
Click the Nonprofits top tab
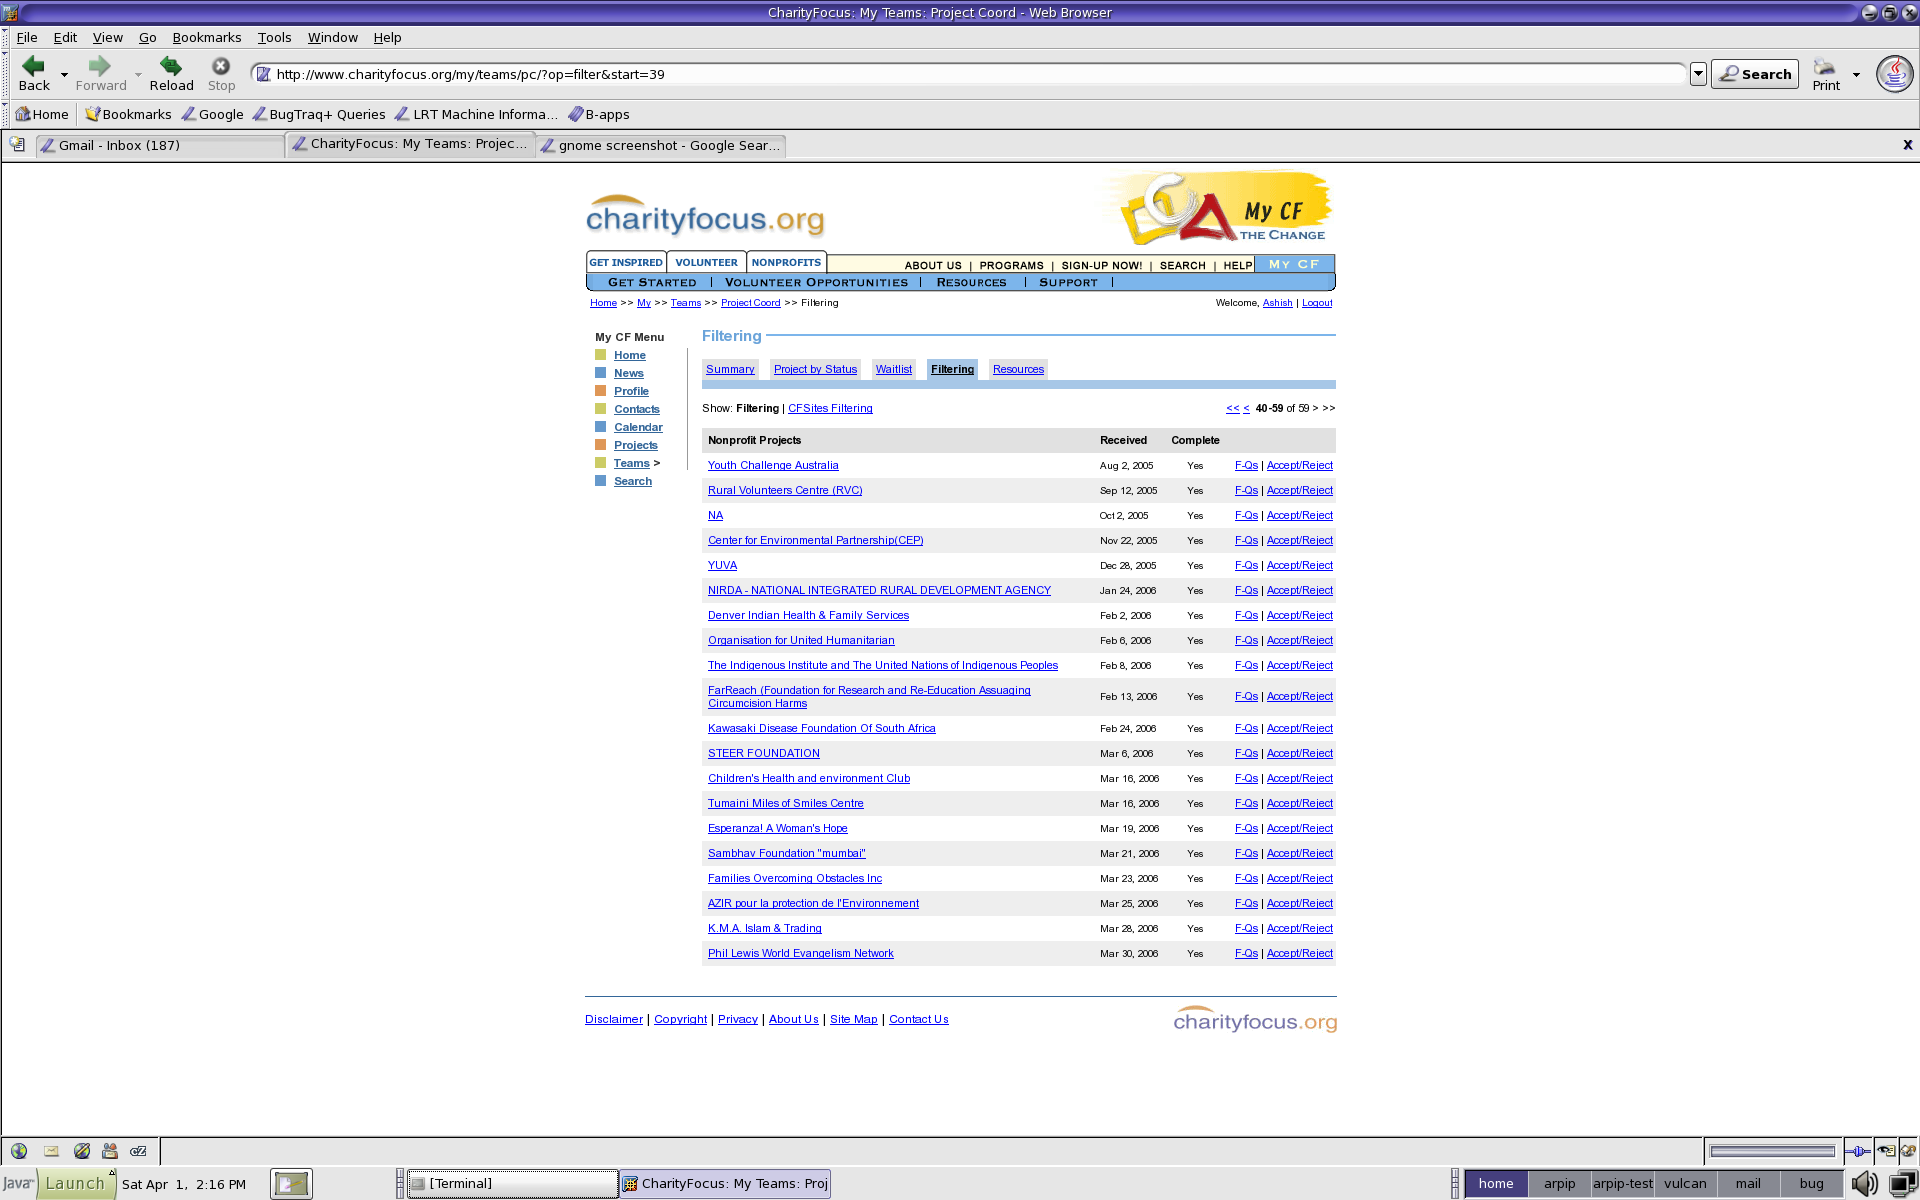tap(786, 262)
